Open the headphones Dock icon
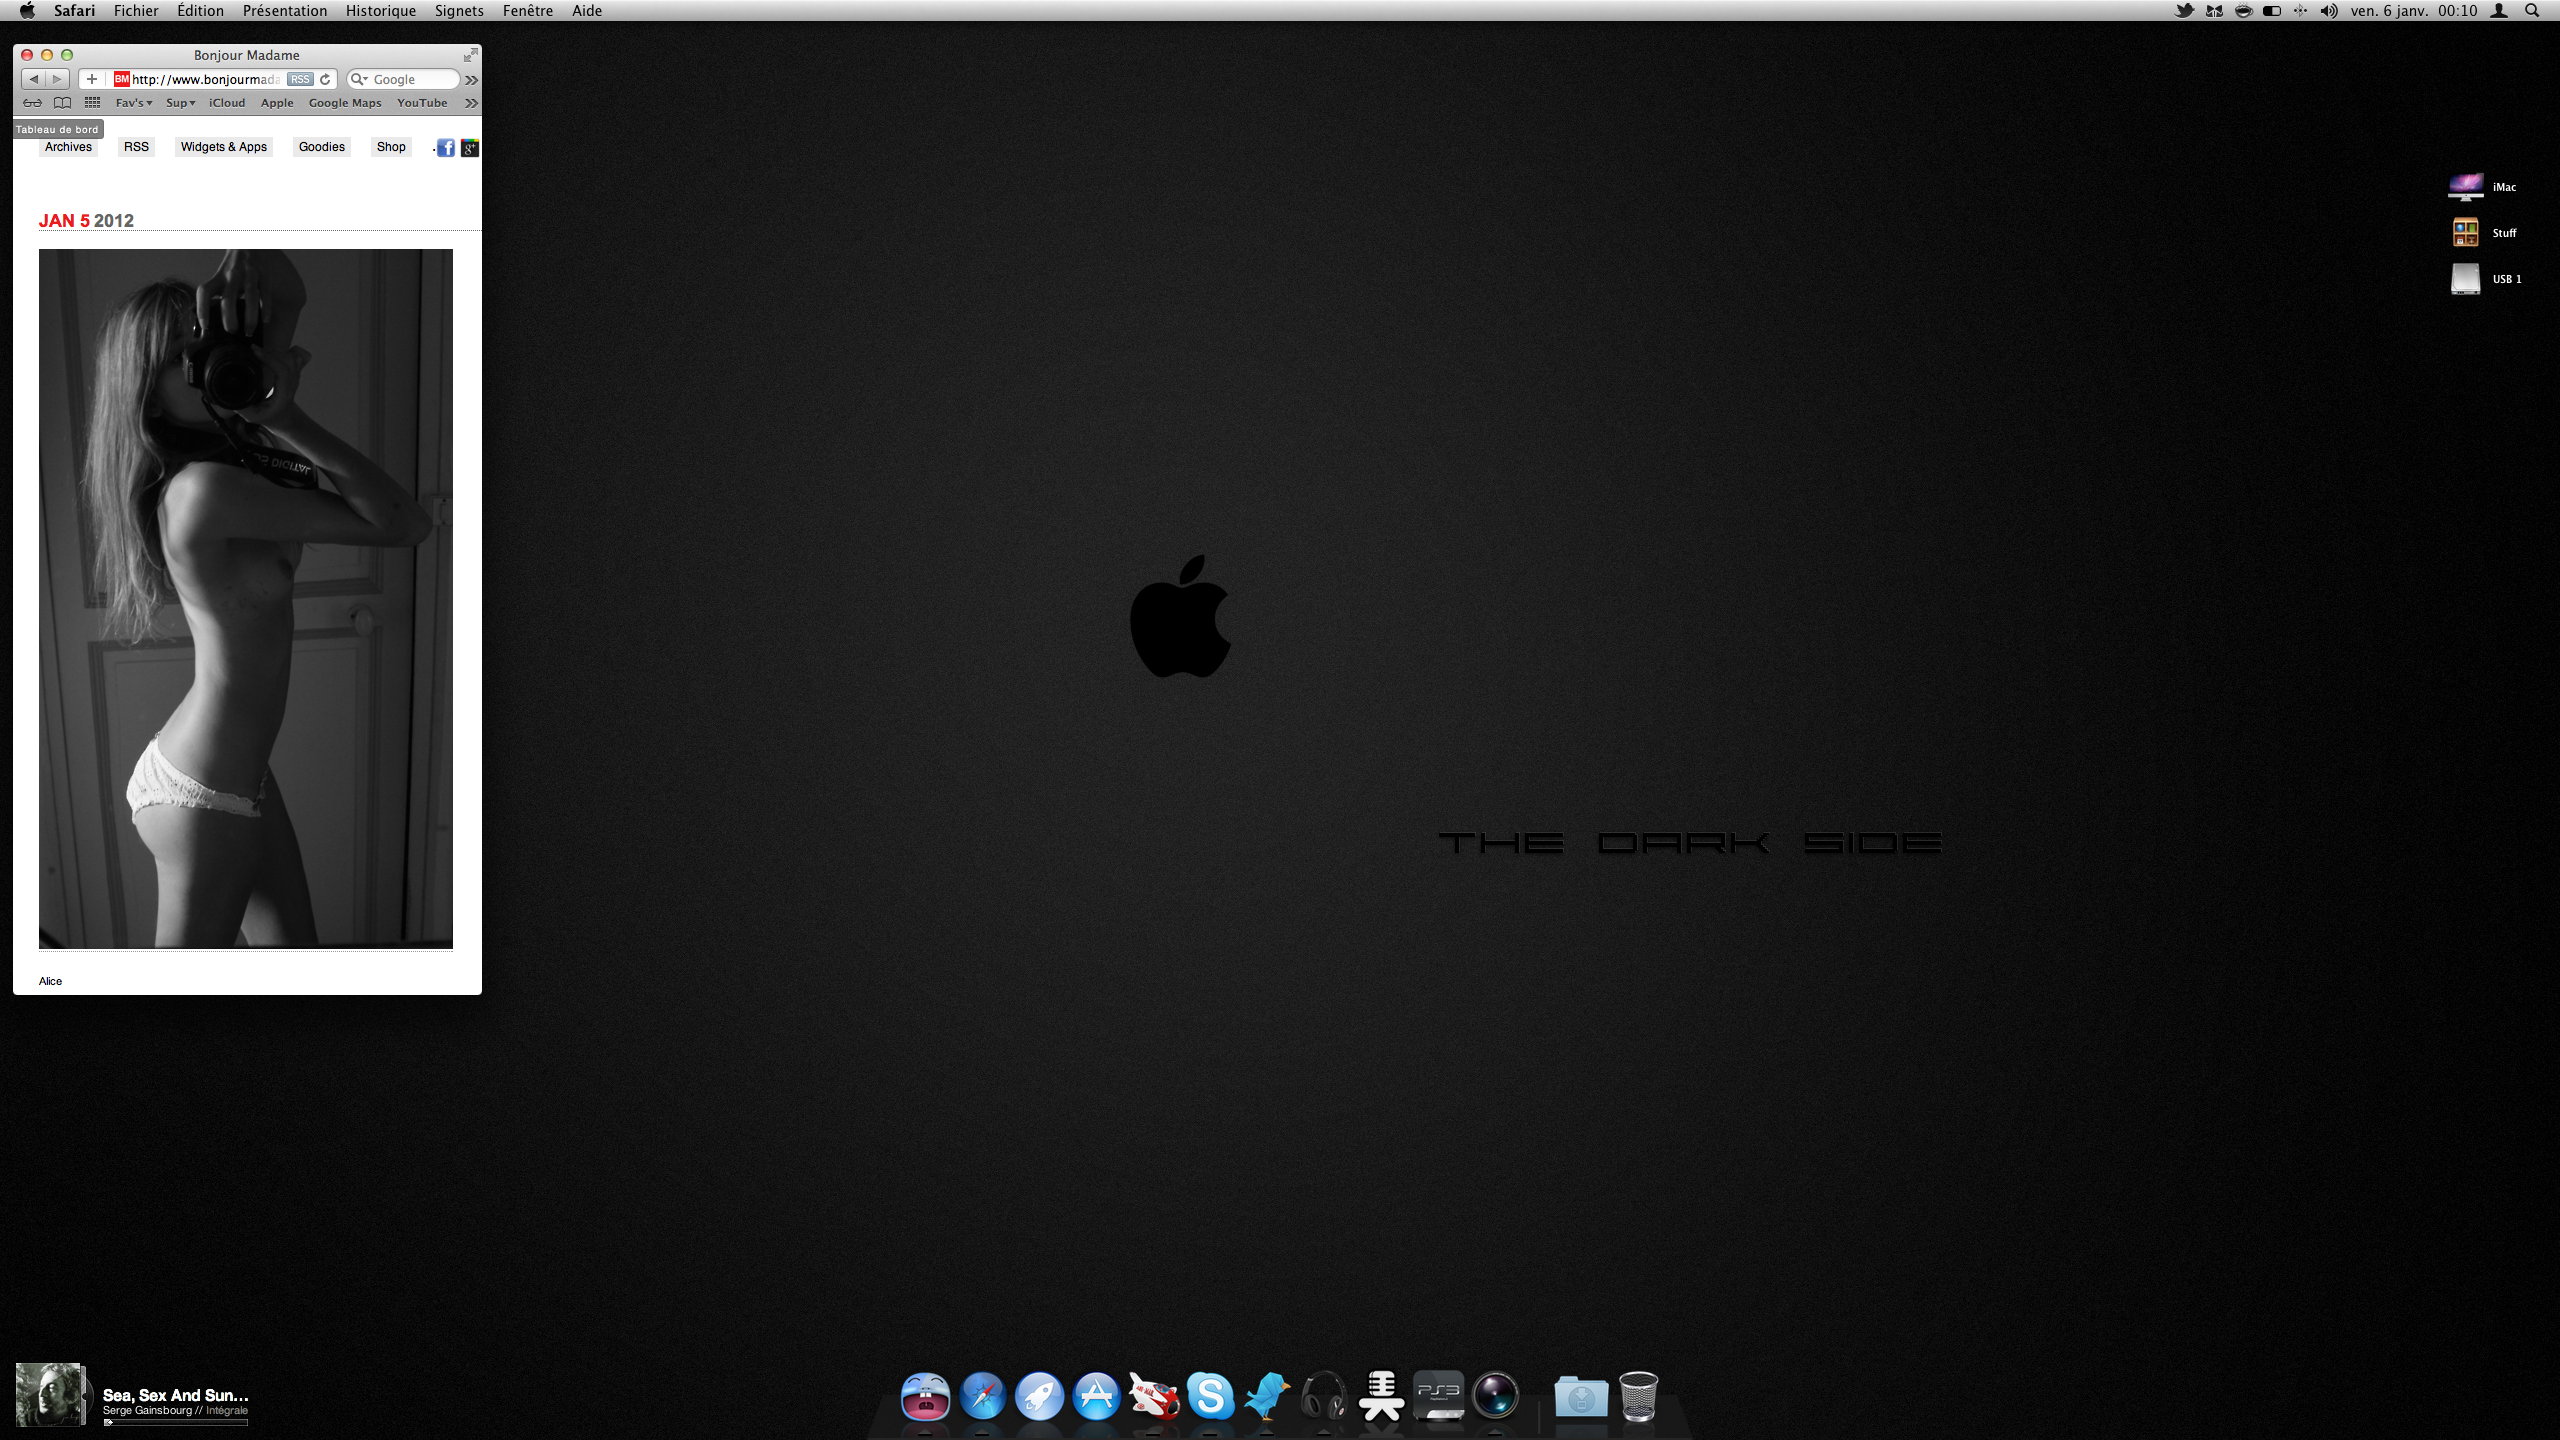 pos(1324,1396)
